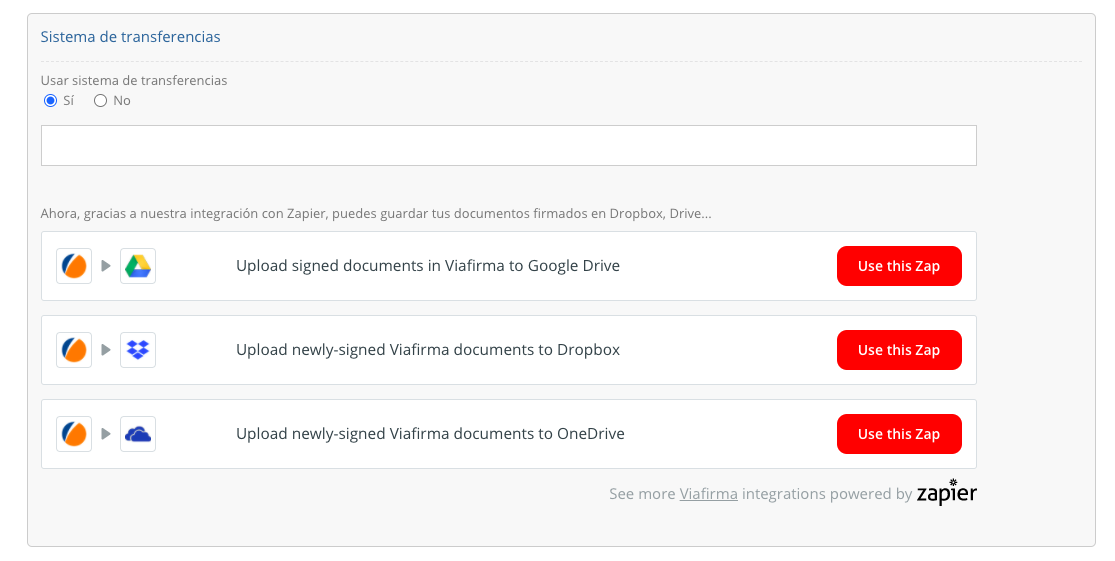Click the Google Drive icon
This screenshot has height=561, width=1115.
[137, 266]
